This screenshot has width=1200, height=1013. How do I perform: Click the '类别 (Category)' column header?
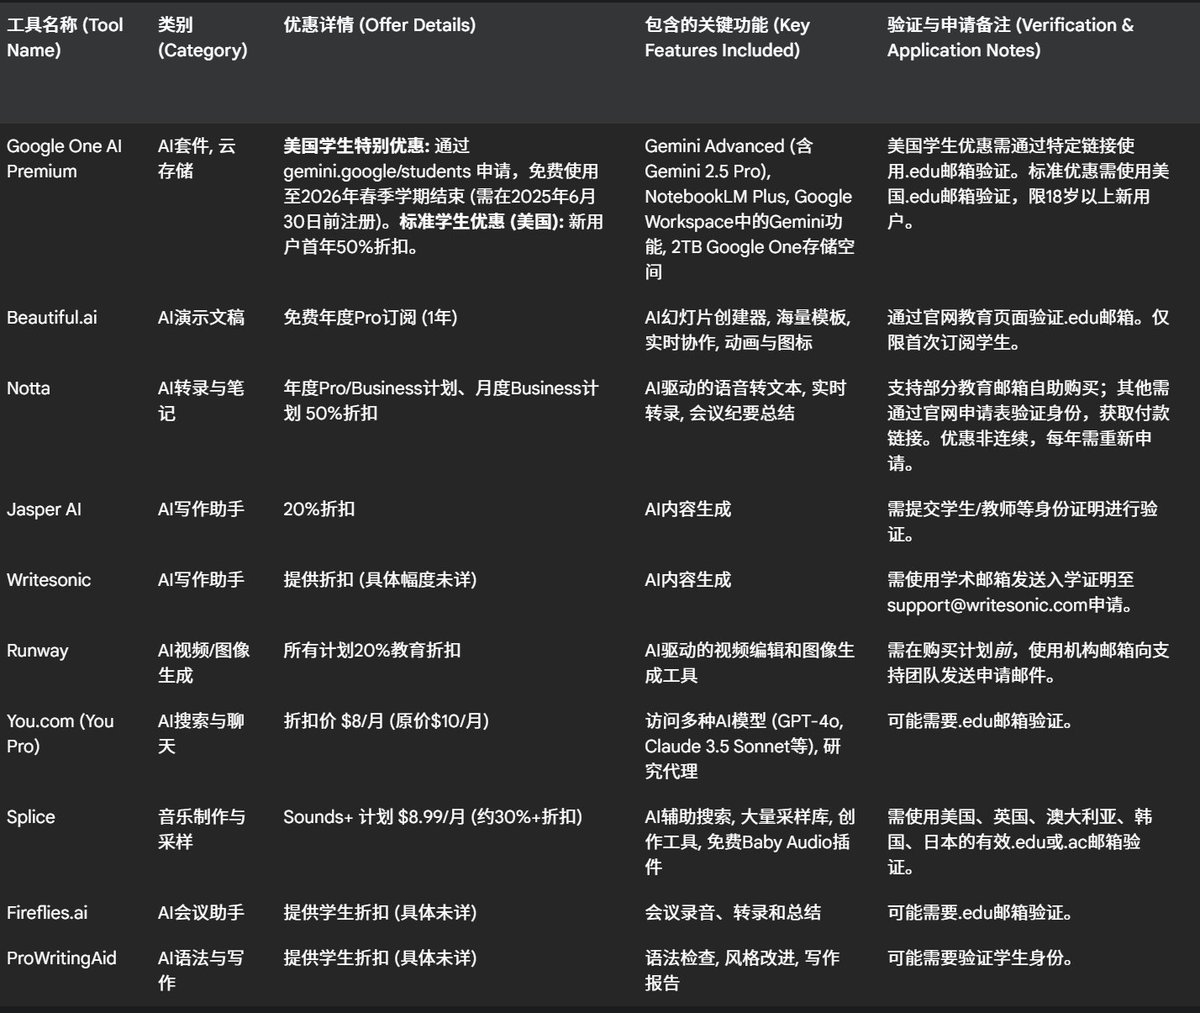click(x=202, y=37)
